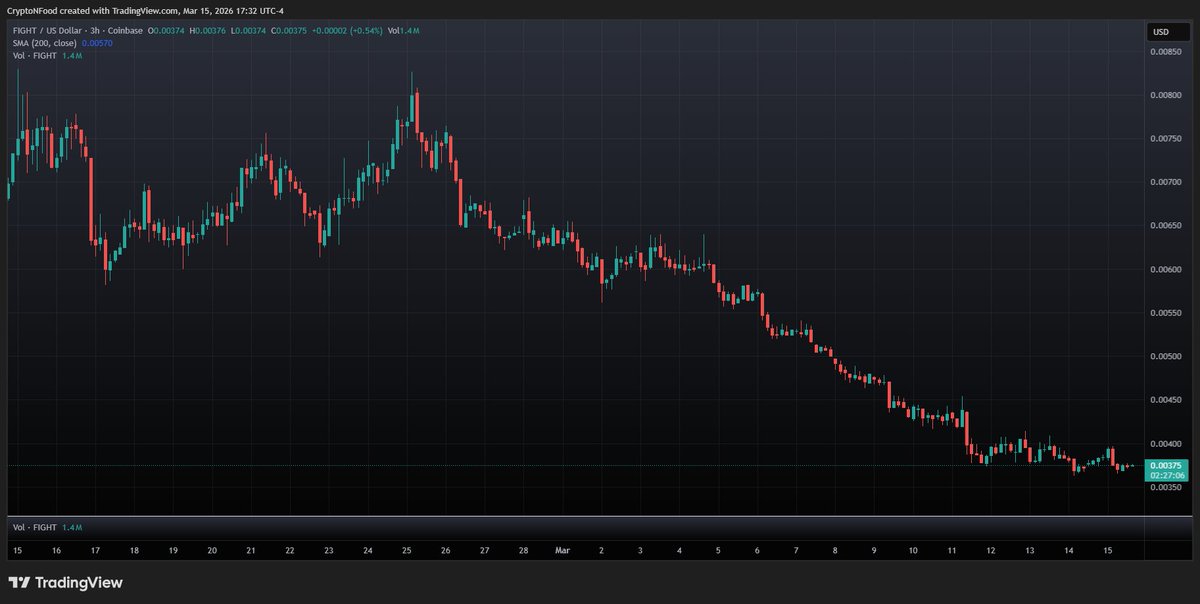Click the 0.00450 price axis label
This screenshot has height=604, width=1200.
click(x=1166, y=399)
